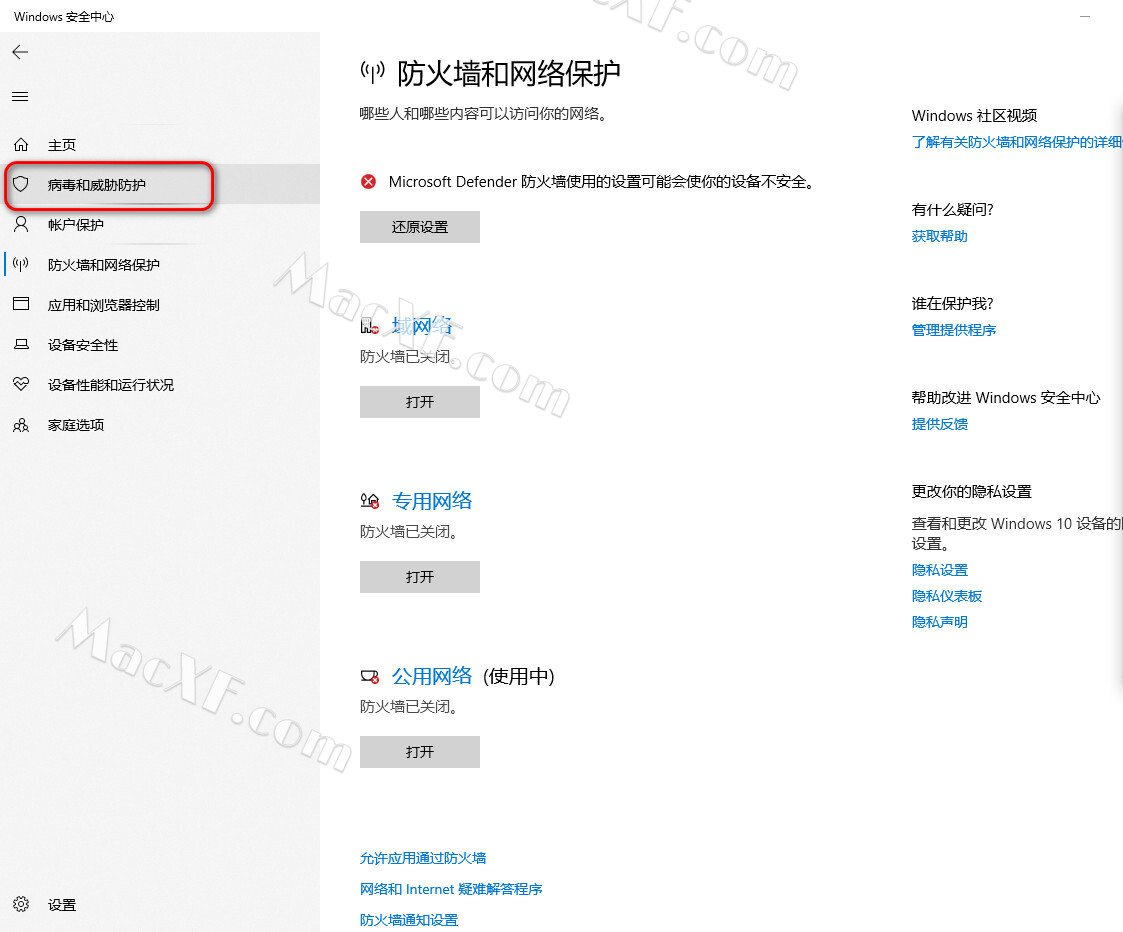1123x932 pixels.
Task: Open 设备性能和运行状况 in the sidebar
Action: point(160,385)
